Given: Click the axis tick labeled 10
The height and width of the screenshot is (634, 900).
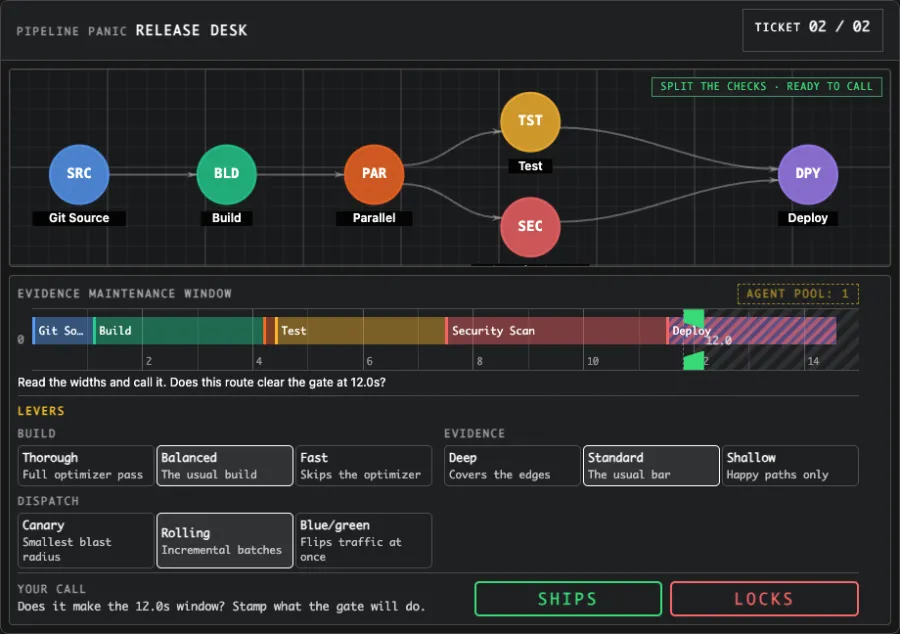Looking at the screenshot, I should pos(592,361).
